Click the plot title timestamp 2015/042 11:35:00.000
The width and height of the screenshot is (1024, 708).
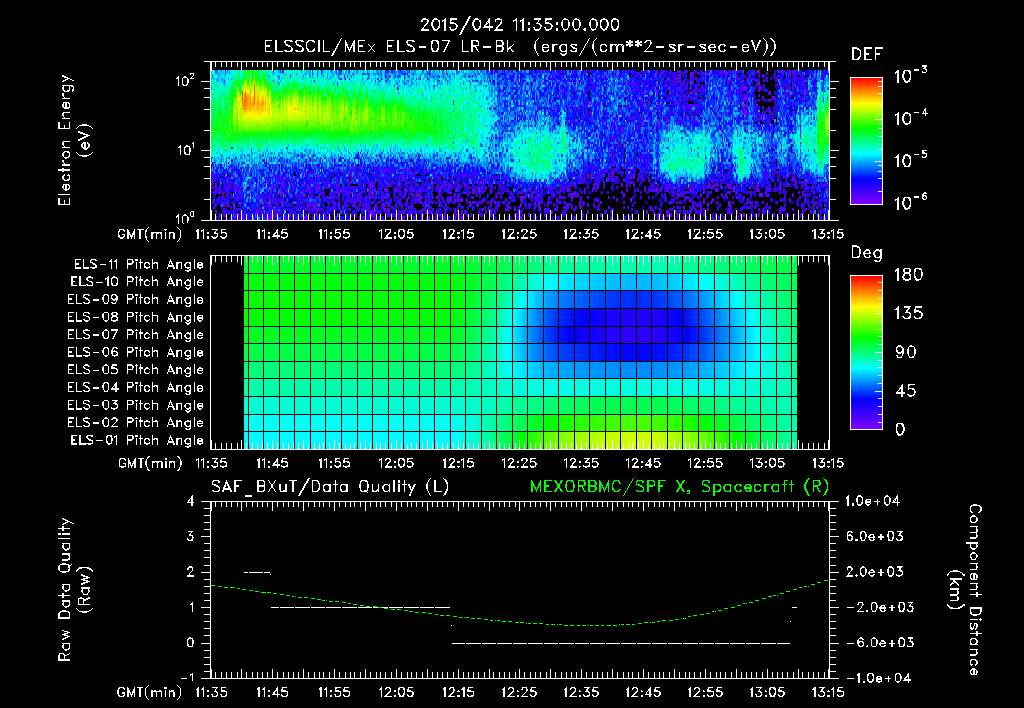pyautogui.click(x=520, y=25)
